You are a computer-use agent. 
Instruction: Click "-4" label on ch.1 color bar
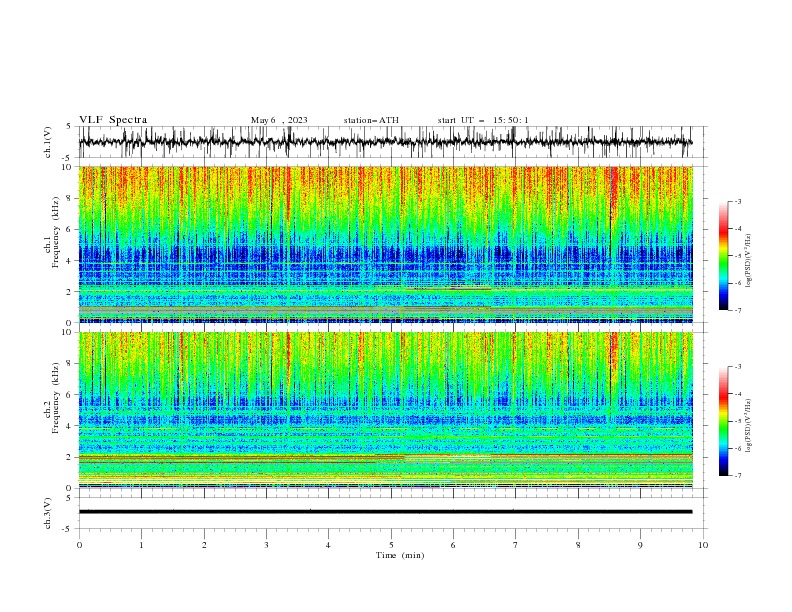737,229
